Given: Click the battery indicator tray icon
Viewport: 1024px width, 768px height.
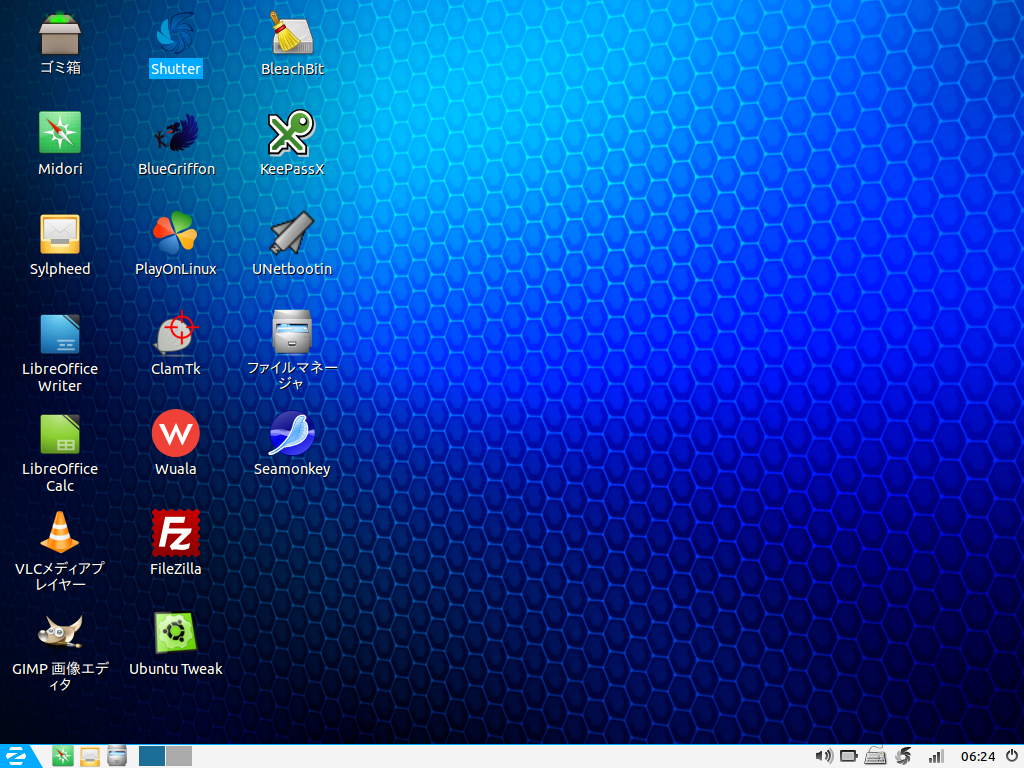Looking at the screenshot, I should pyautogui.click(x=849, y=756).
